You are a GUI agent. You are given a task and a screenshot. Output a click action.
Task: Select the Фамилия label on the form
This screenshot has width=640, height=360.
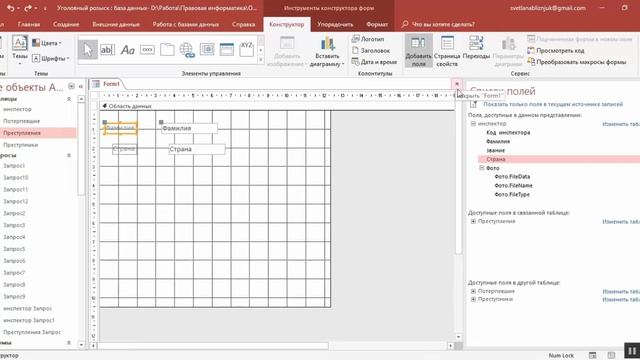pos(120,128)
